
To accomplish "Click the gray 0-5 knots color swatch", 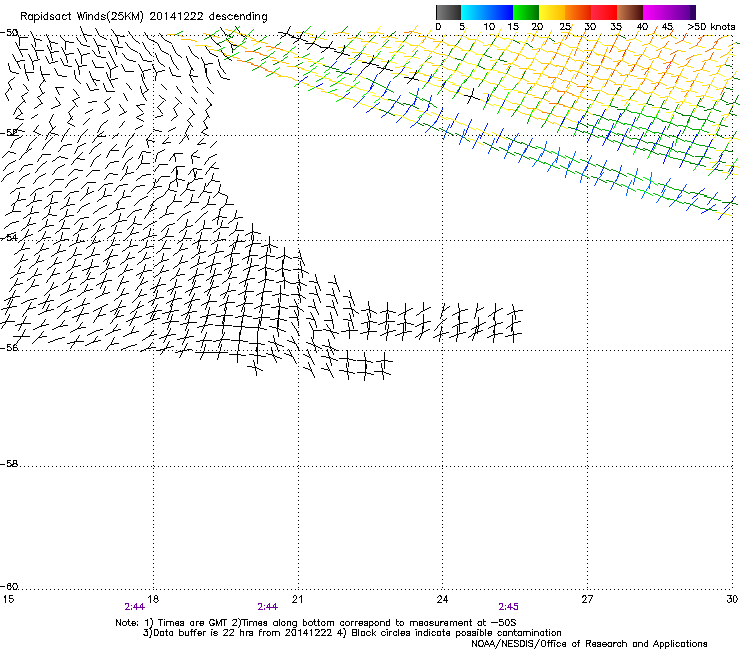I will tap(448, 12).
